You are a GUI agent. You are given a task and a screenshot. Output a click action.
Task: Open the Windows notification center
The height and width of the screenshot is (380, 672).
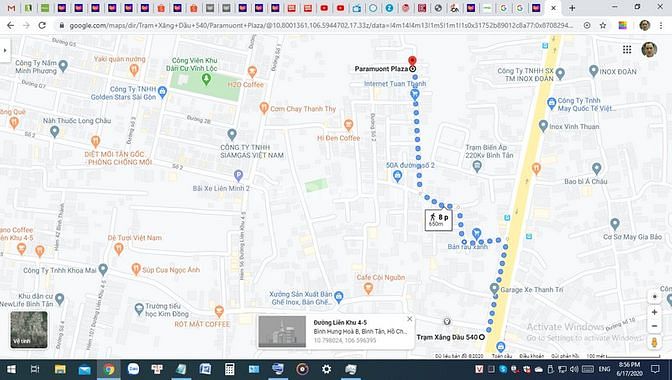click(655, 369)
